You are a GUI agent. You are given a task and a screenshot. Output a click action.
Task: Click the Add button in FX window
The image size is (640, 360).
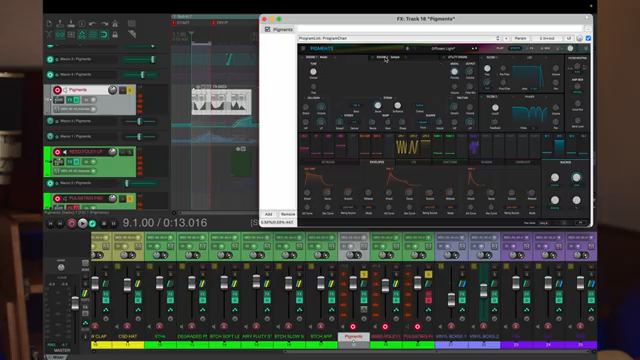(269, 214)
